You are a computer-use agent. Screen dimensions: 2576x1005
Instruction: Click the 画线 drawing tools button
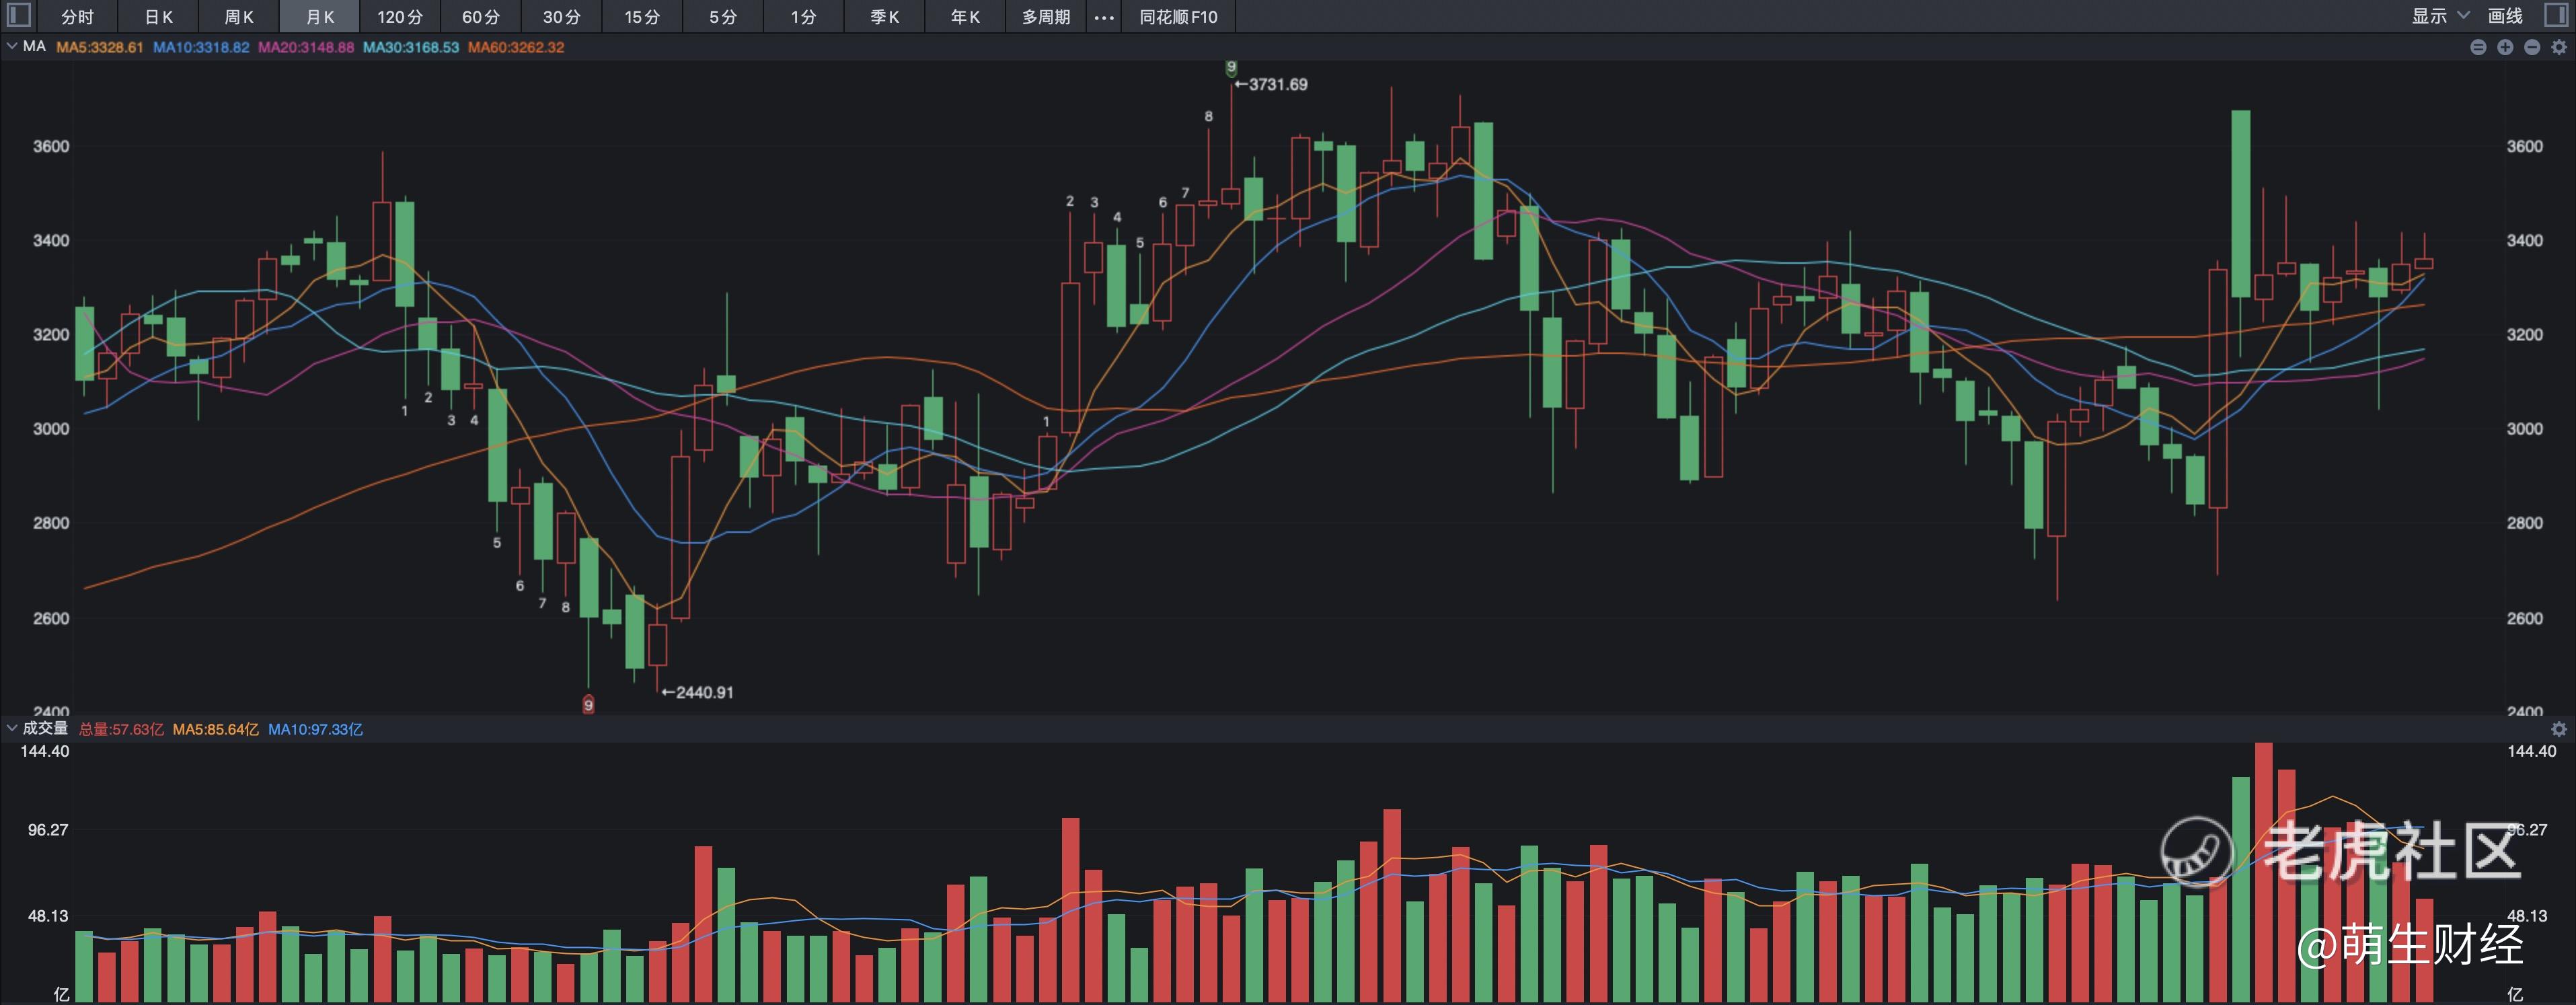[x=2506, y=16]
